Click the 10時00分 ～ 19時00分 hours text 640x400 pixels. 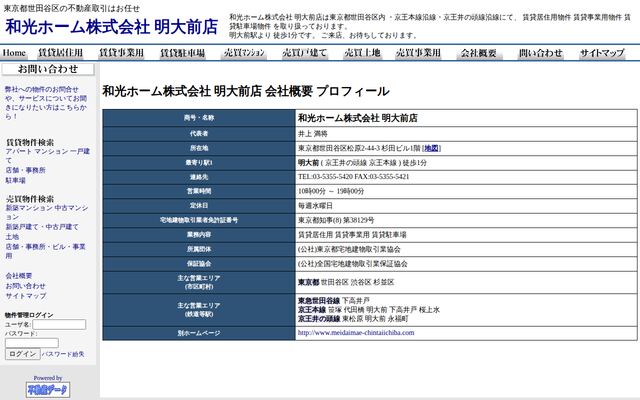point(331,191)
